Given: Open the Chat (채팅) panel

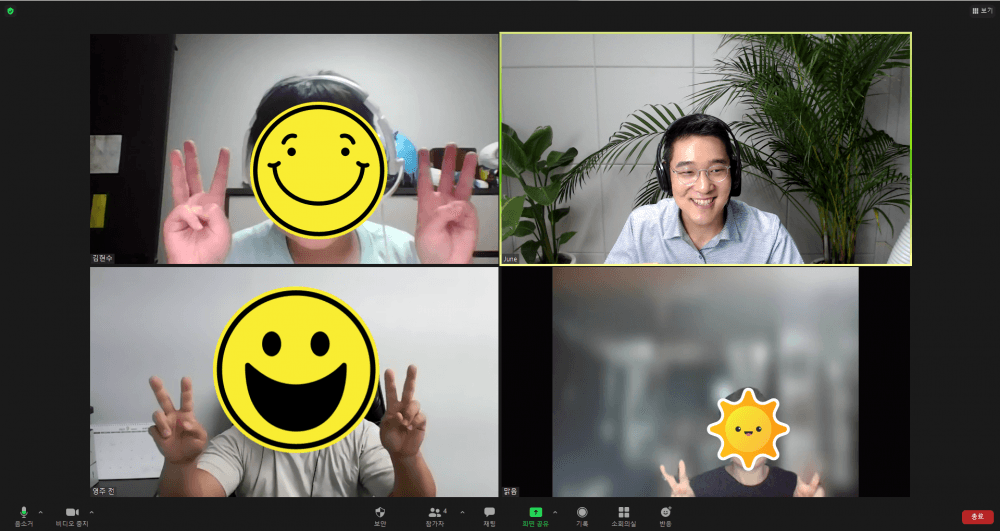Looking at the screenshot, I should click(x=489, y=513).
